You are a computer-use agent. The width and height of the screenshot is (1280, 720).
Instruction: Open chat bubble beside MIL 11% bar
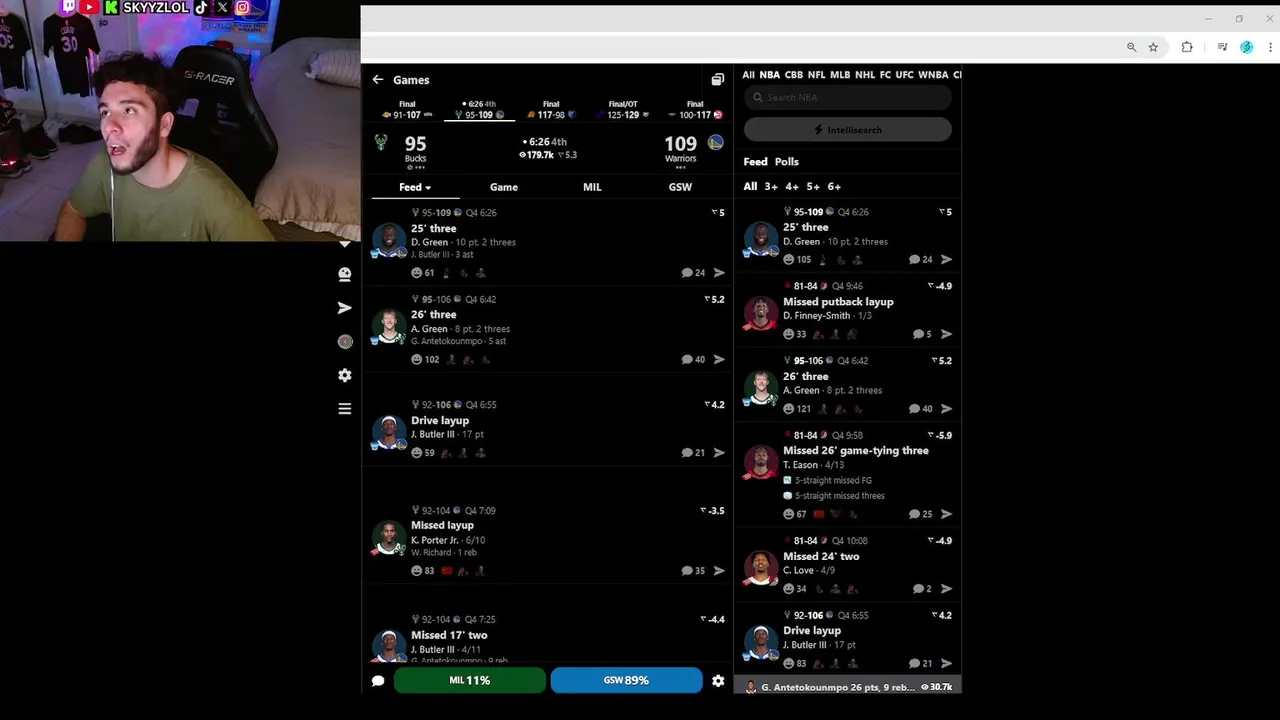378,681
